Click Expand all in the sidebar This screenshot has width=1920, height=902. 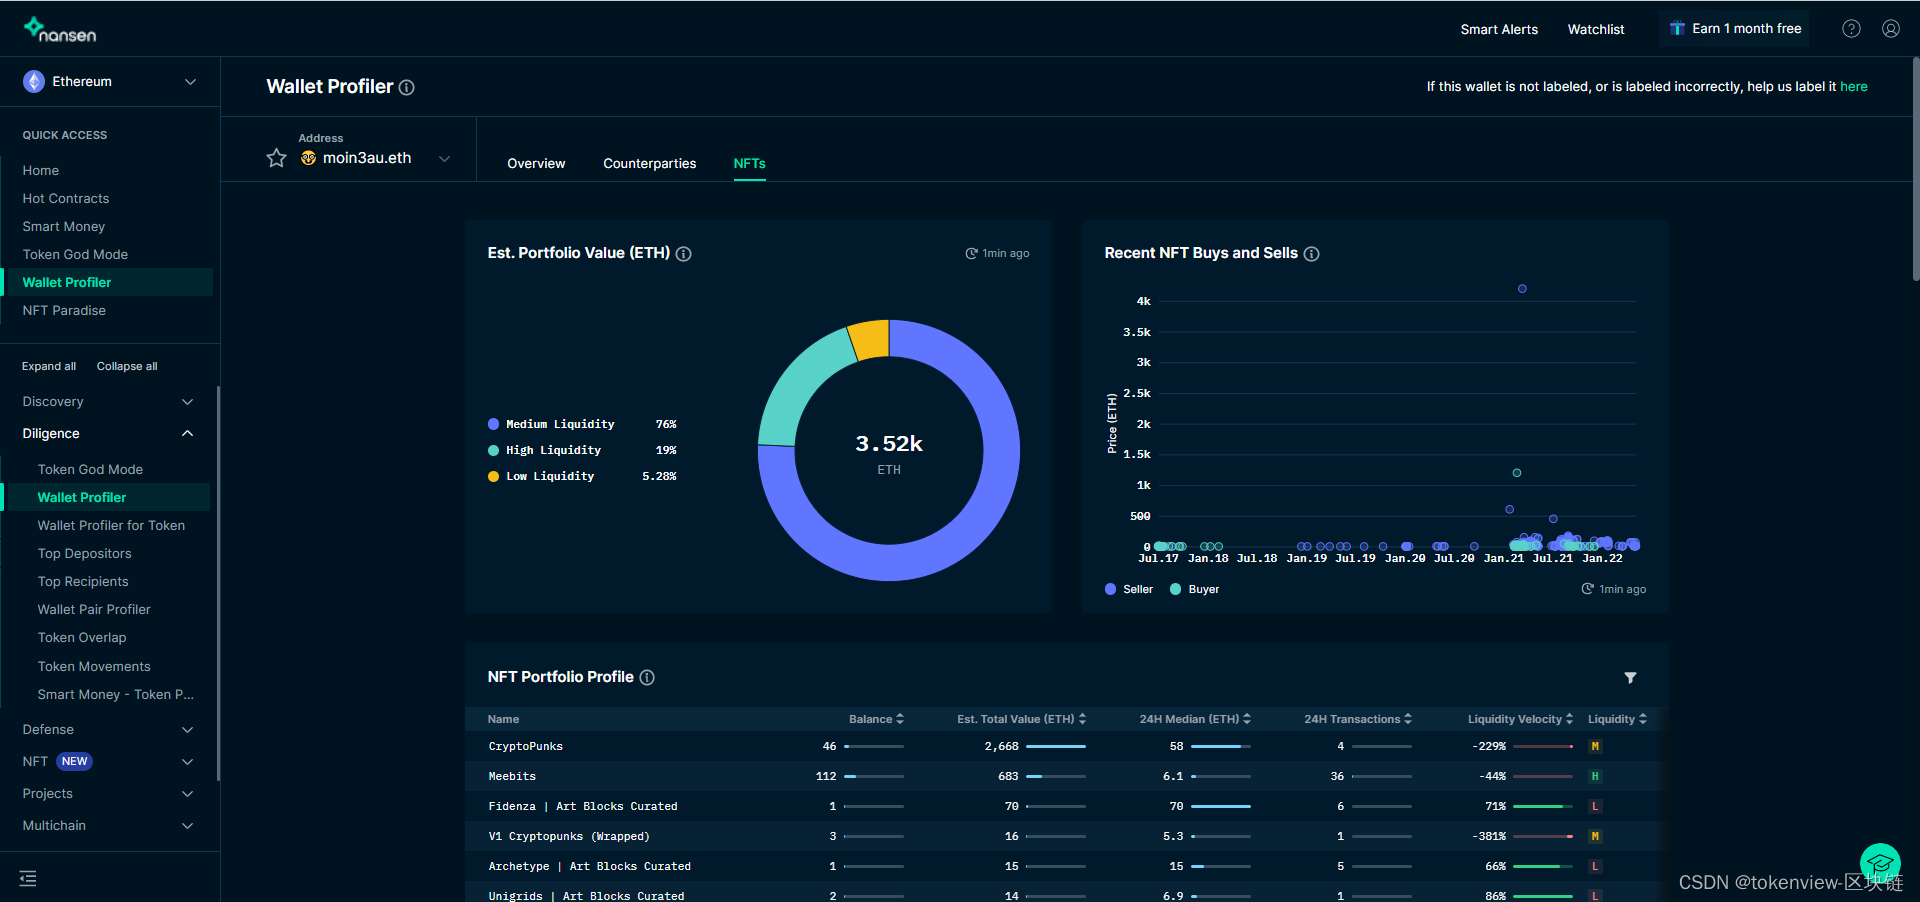click(x=49, y=367)
